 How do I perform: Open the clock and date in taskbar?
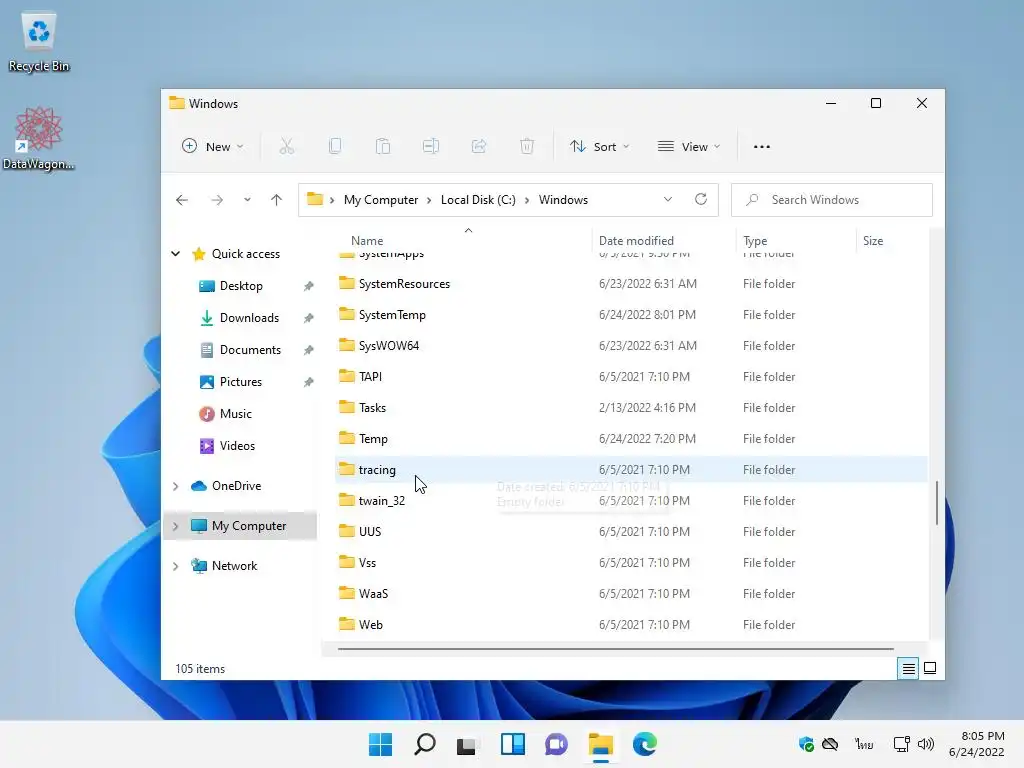click(976, 744)
